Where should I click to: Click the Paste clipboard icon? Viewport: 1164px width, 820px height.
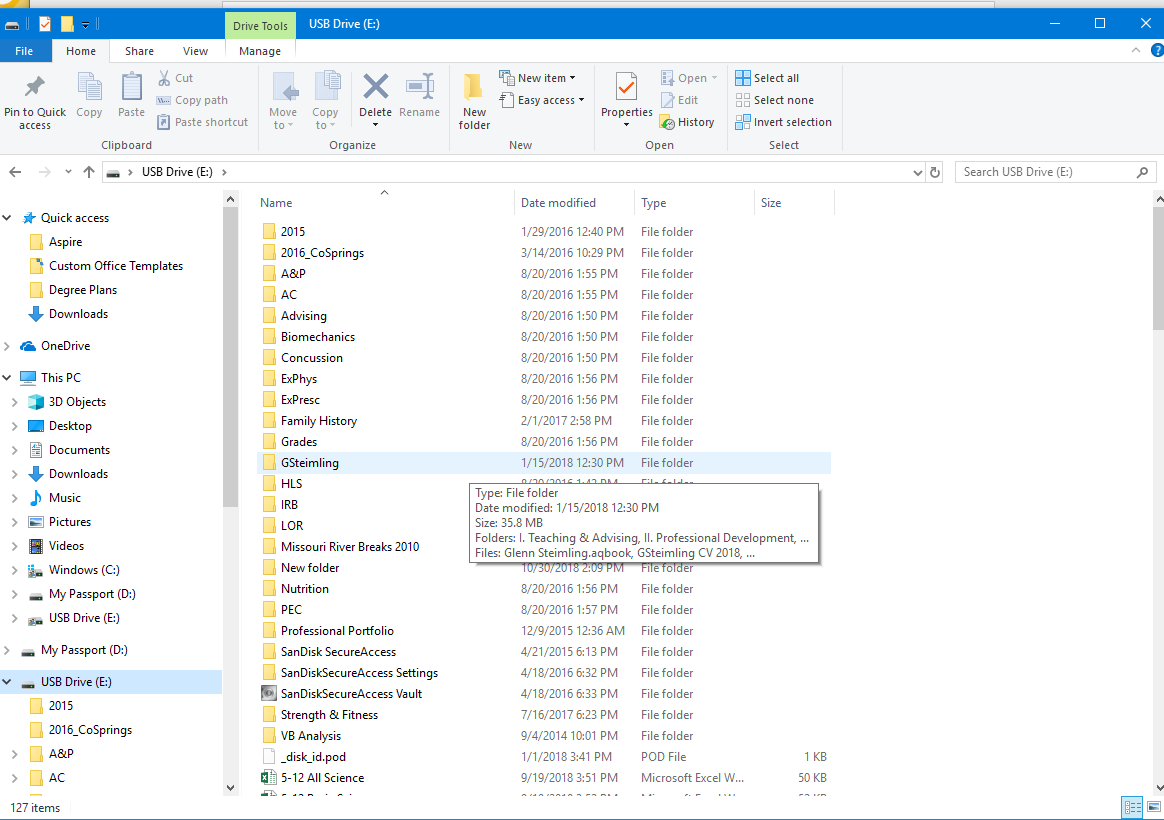coord(131,88)
